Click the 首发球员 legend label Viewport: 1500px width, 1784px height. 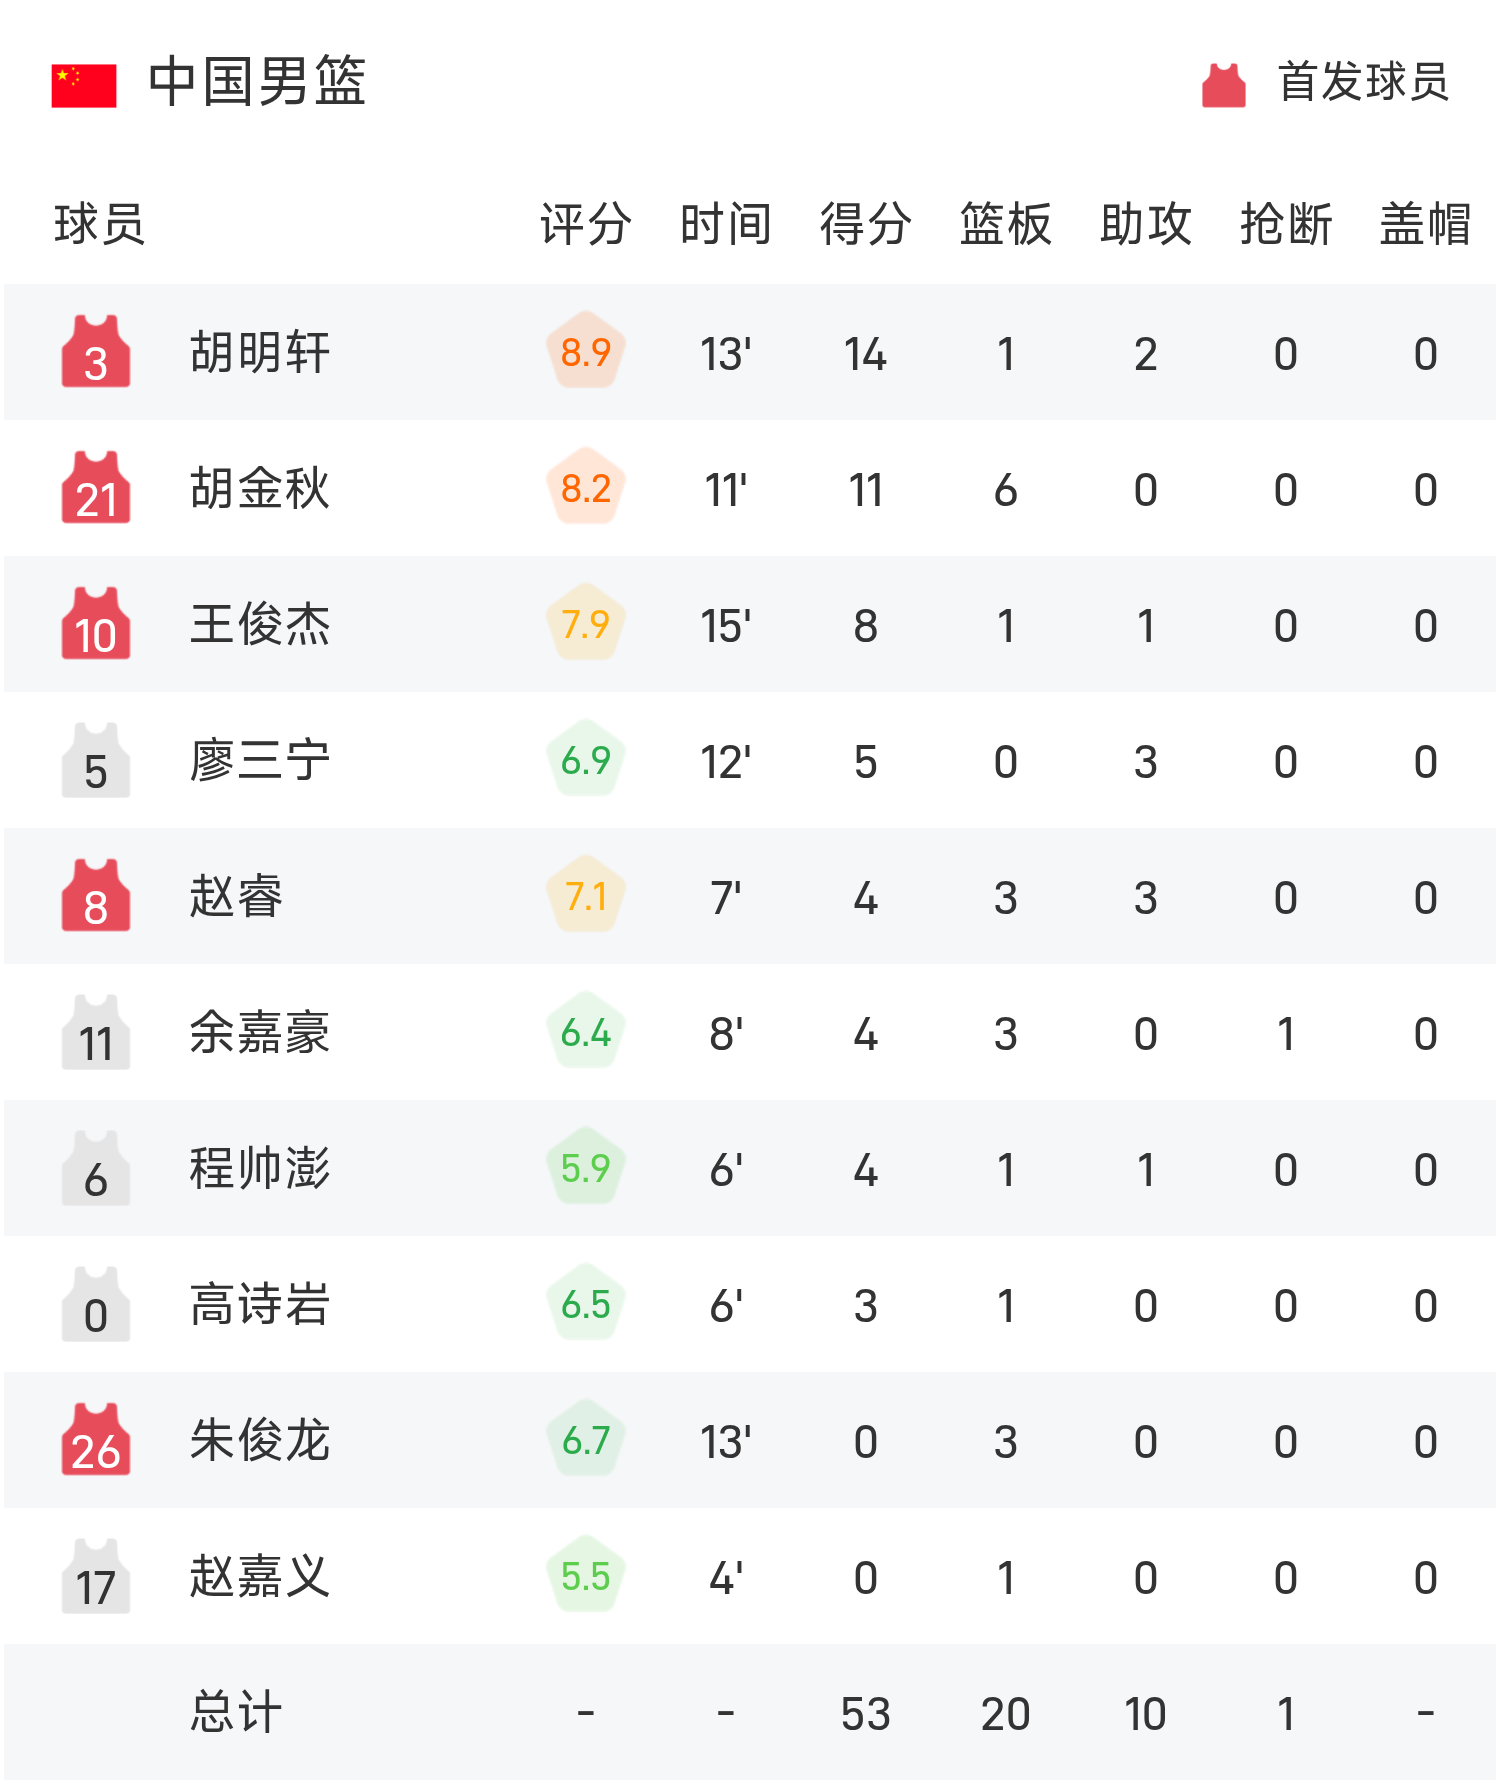tap(1363, 82)
